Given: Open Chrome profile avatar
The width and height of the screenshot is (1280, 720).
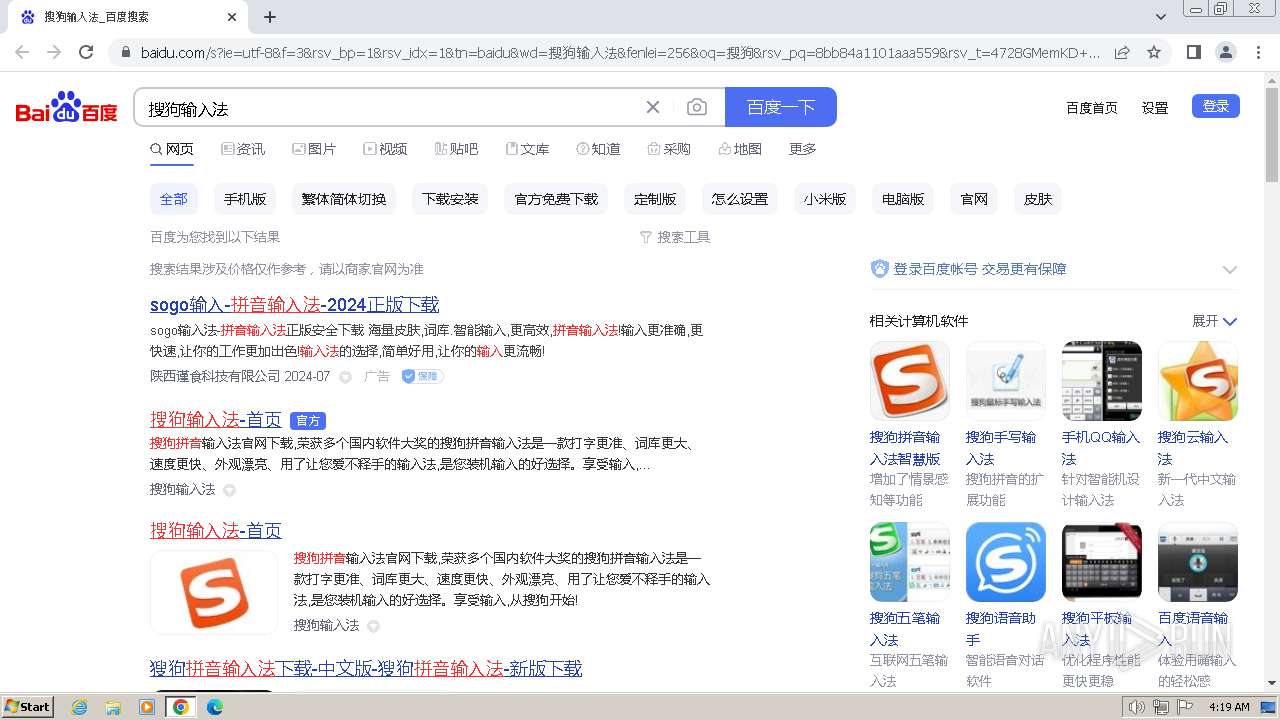Looking at the screenshot, I should (1225, 52).
